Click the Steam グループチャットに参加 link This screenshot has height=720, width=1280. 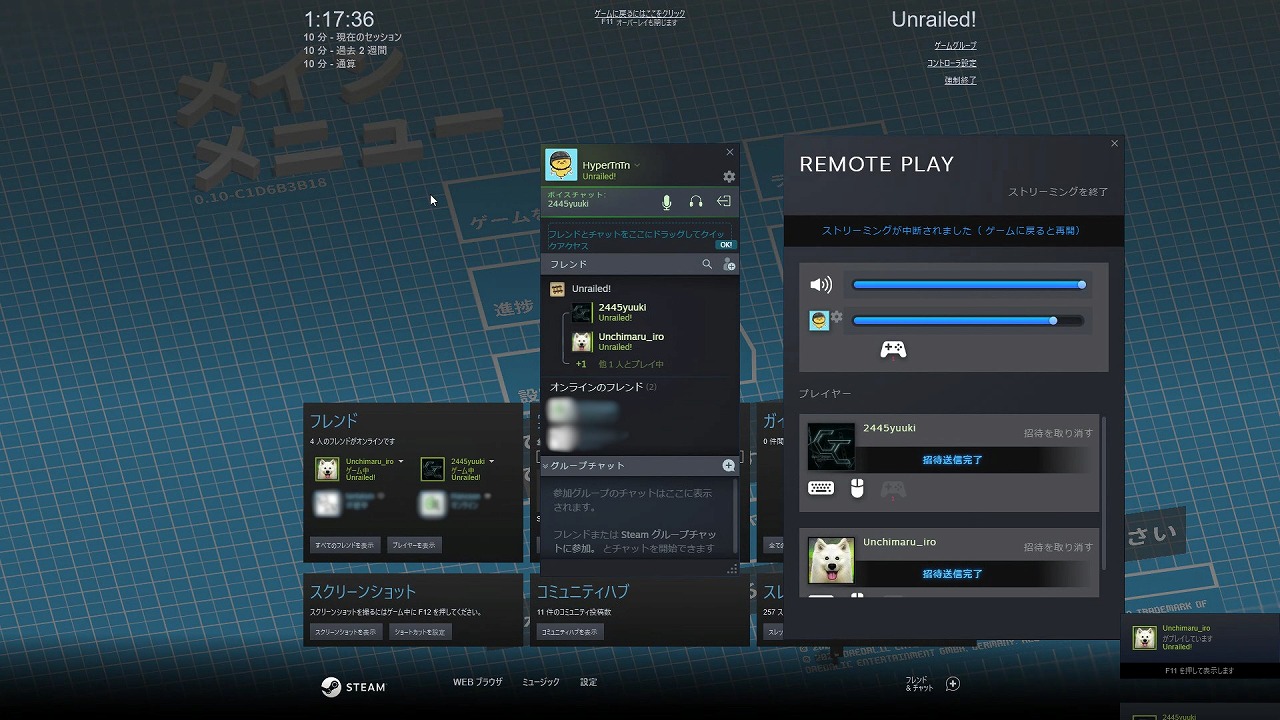click(x=635, y=541)
